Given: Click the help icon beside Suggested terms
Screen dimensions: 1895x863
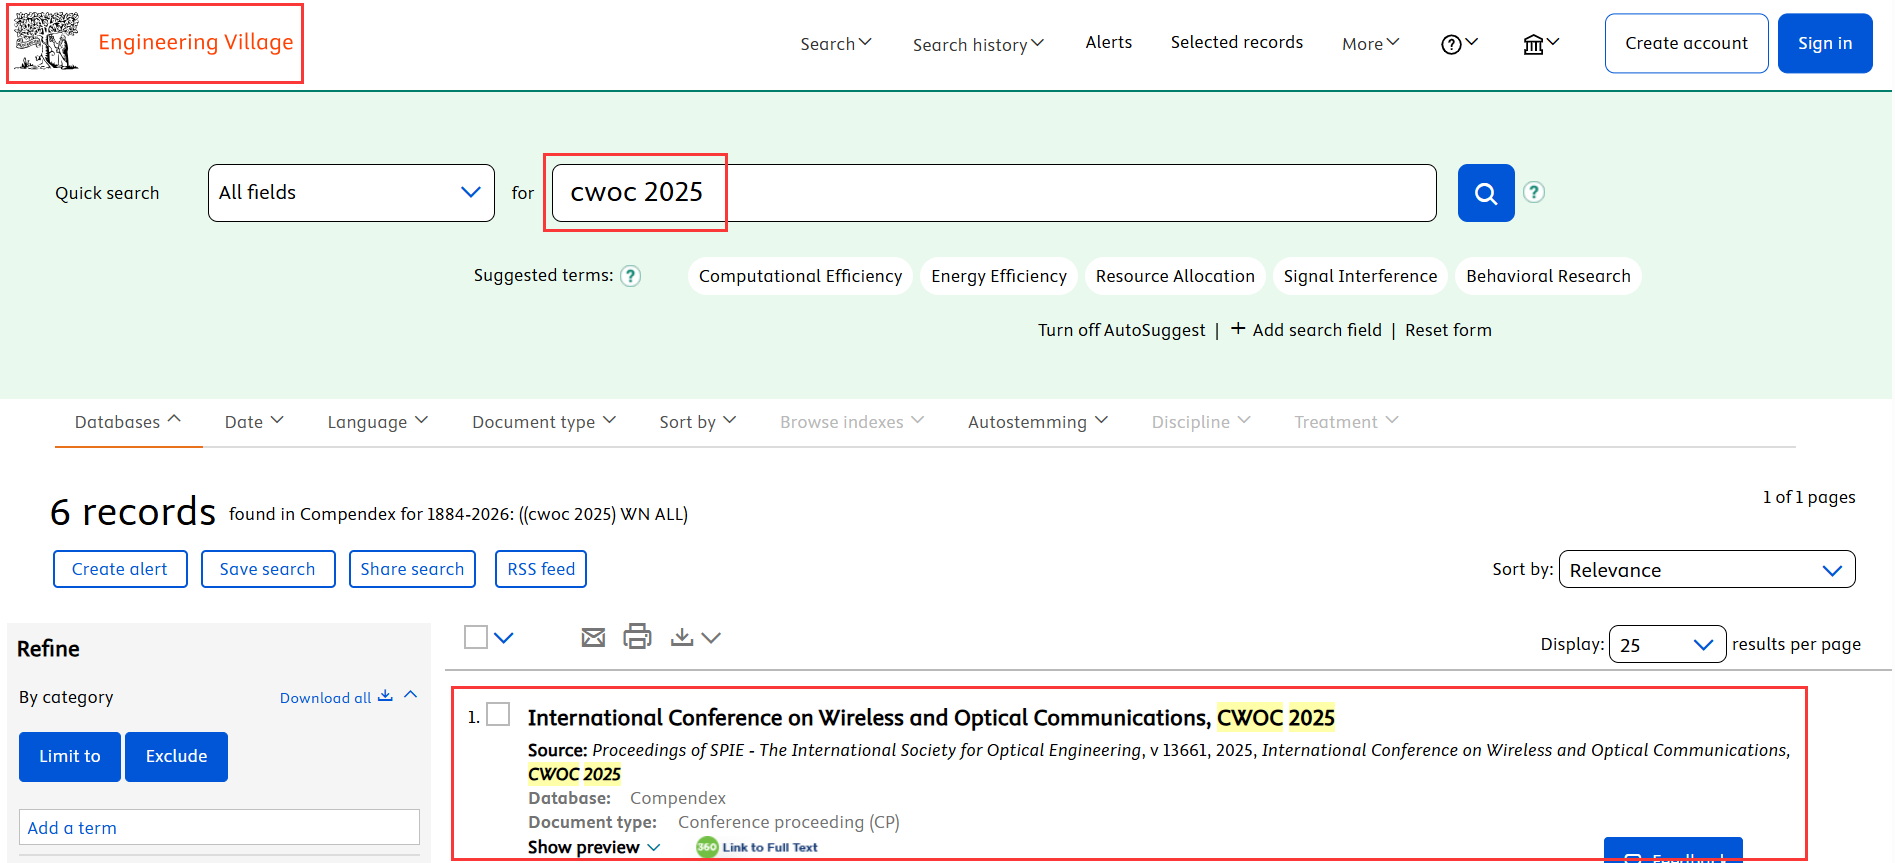Looking at the screenshot, I should 630,276.
